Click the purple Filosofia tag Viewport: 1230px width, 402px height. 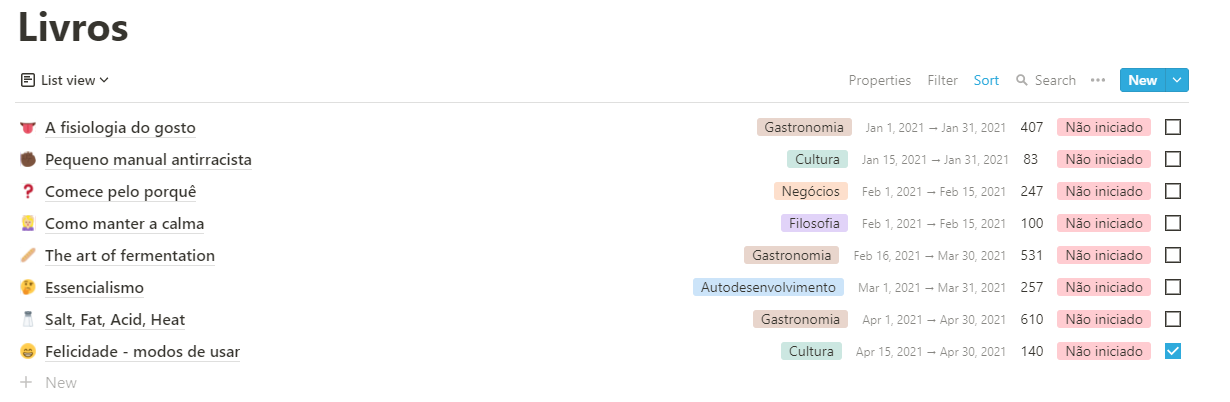tap(814, 224)
